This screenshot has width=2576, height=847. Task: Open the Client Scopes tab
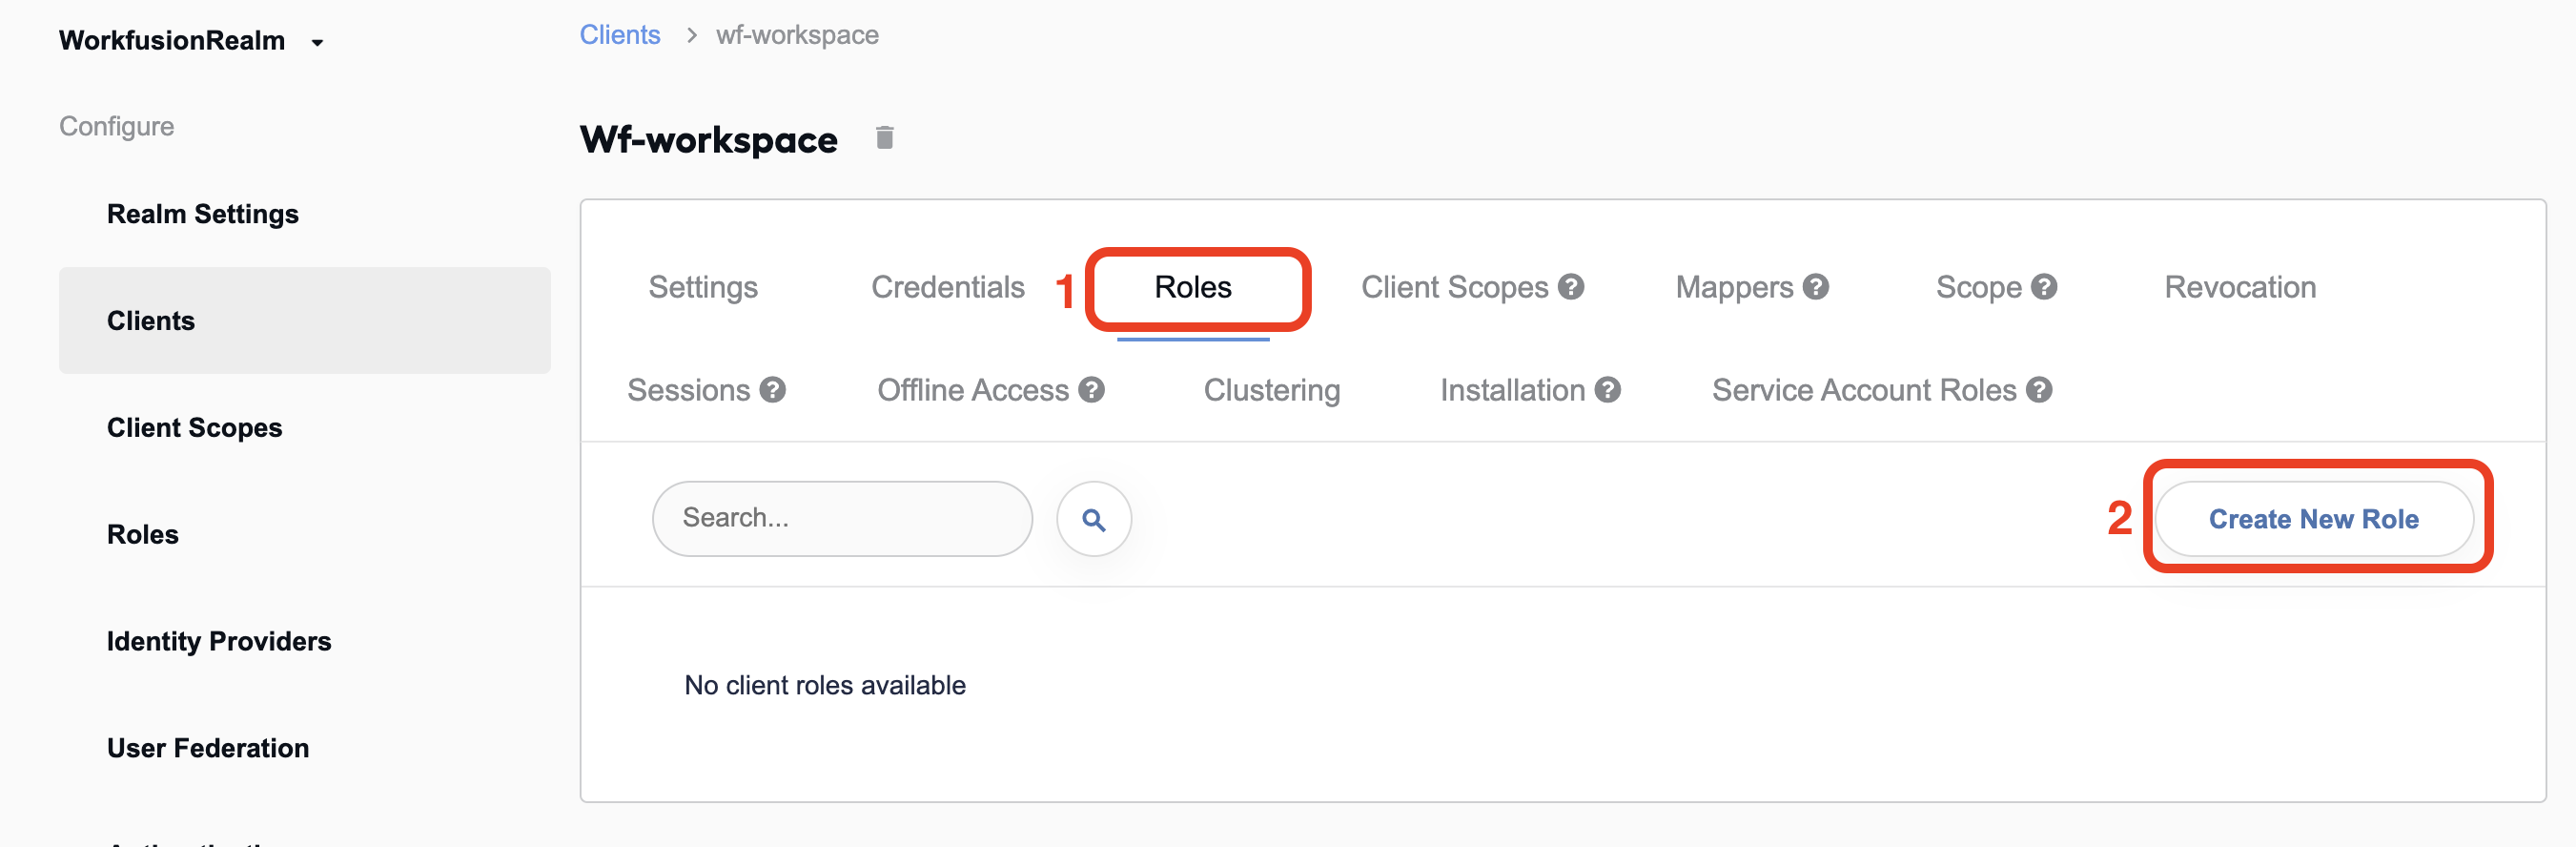pyautogui.click(x=1454, y=287)
